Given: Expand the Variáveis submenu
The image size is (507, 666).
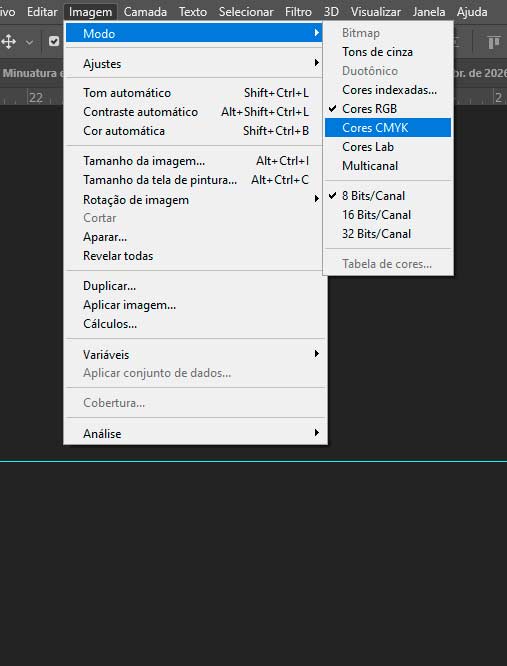Looking at the screenshot, I should coord(194,354).
